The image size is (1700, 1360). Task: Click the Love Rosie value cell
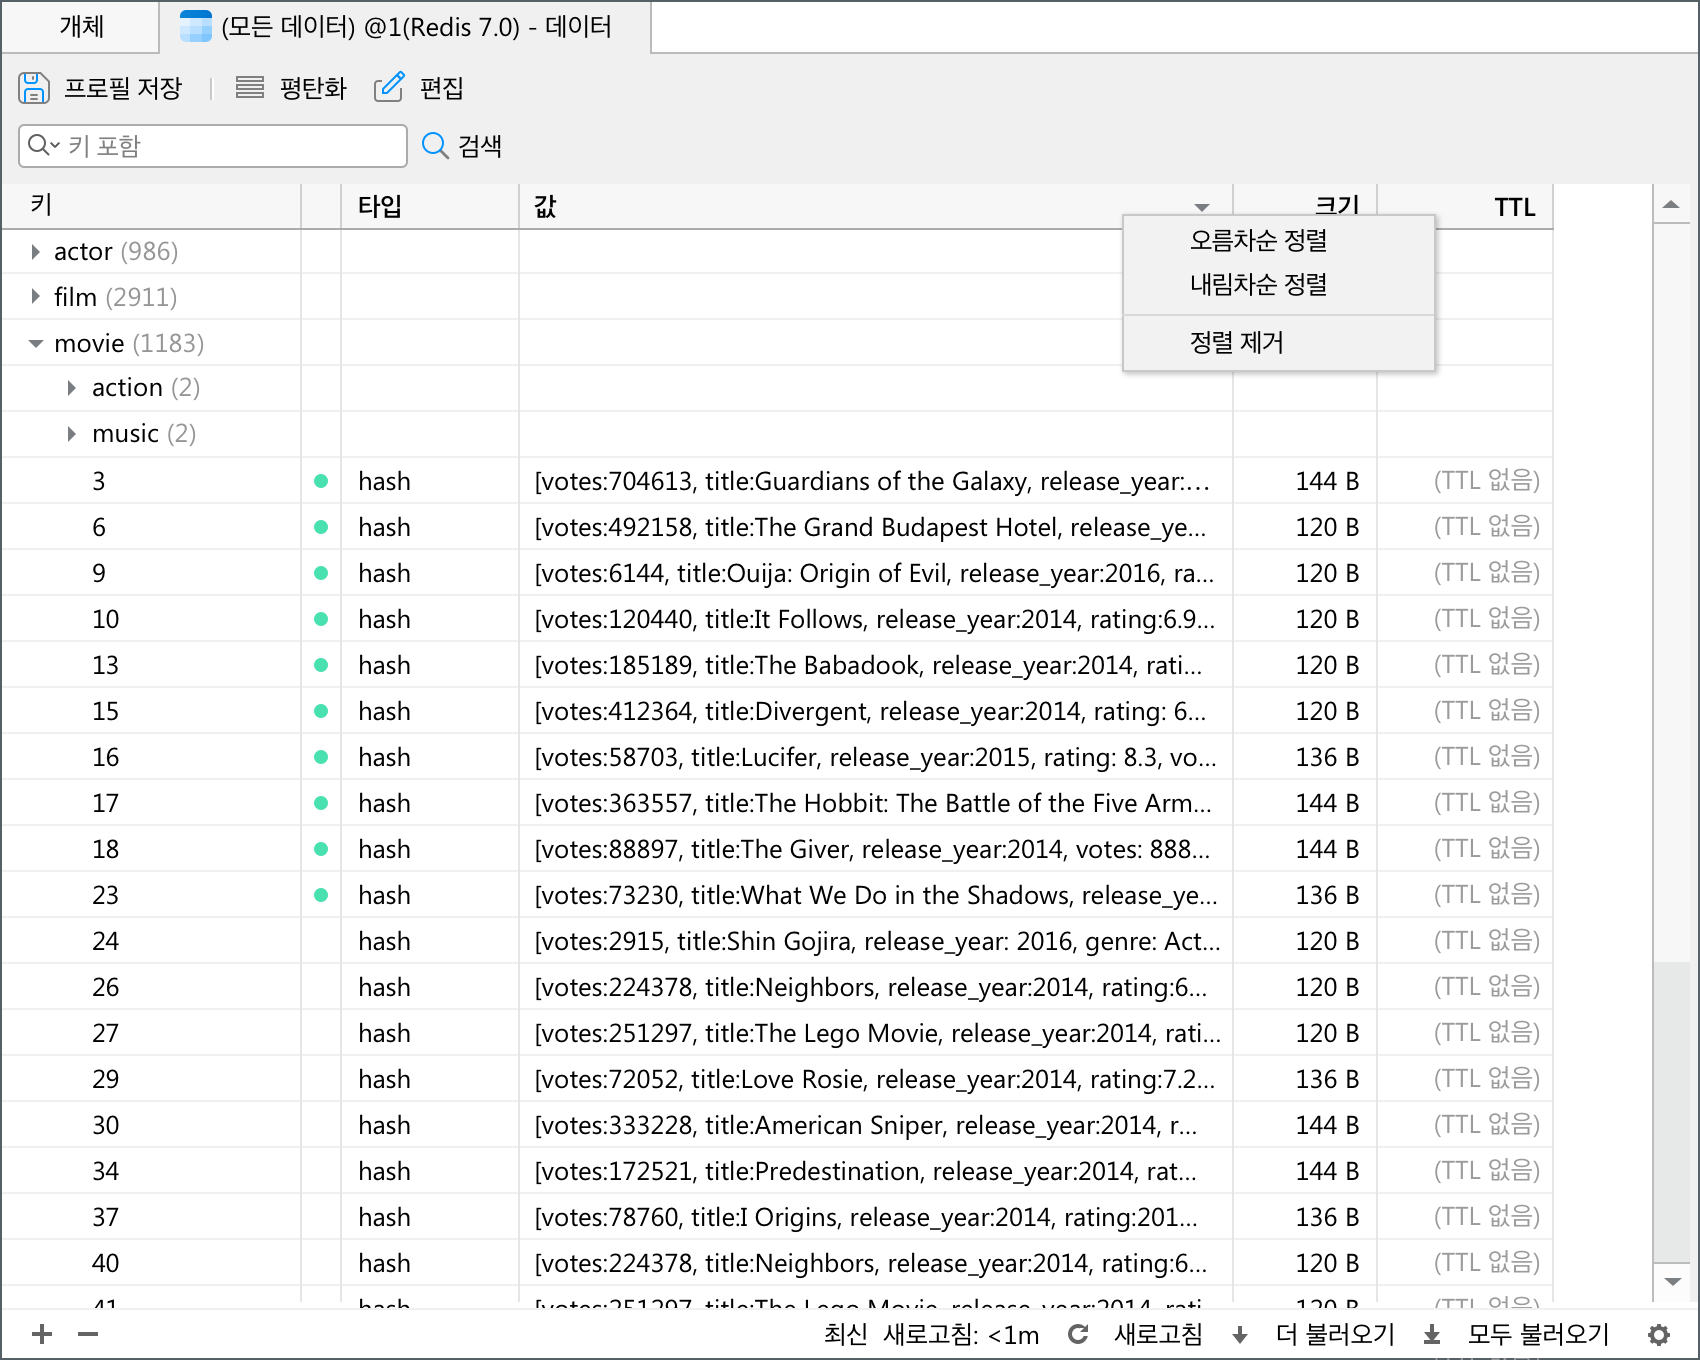pos(875,1079)
